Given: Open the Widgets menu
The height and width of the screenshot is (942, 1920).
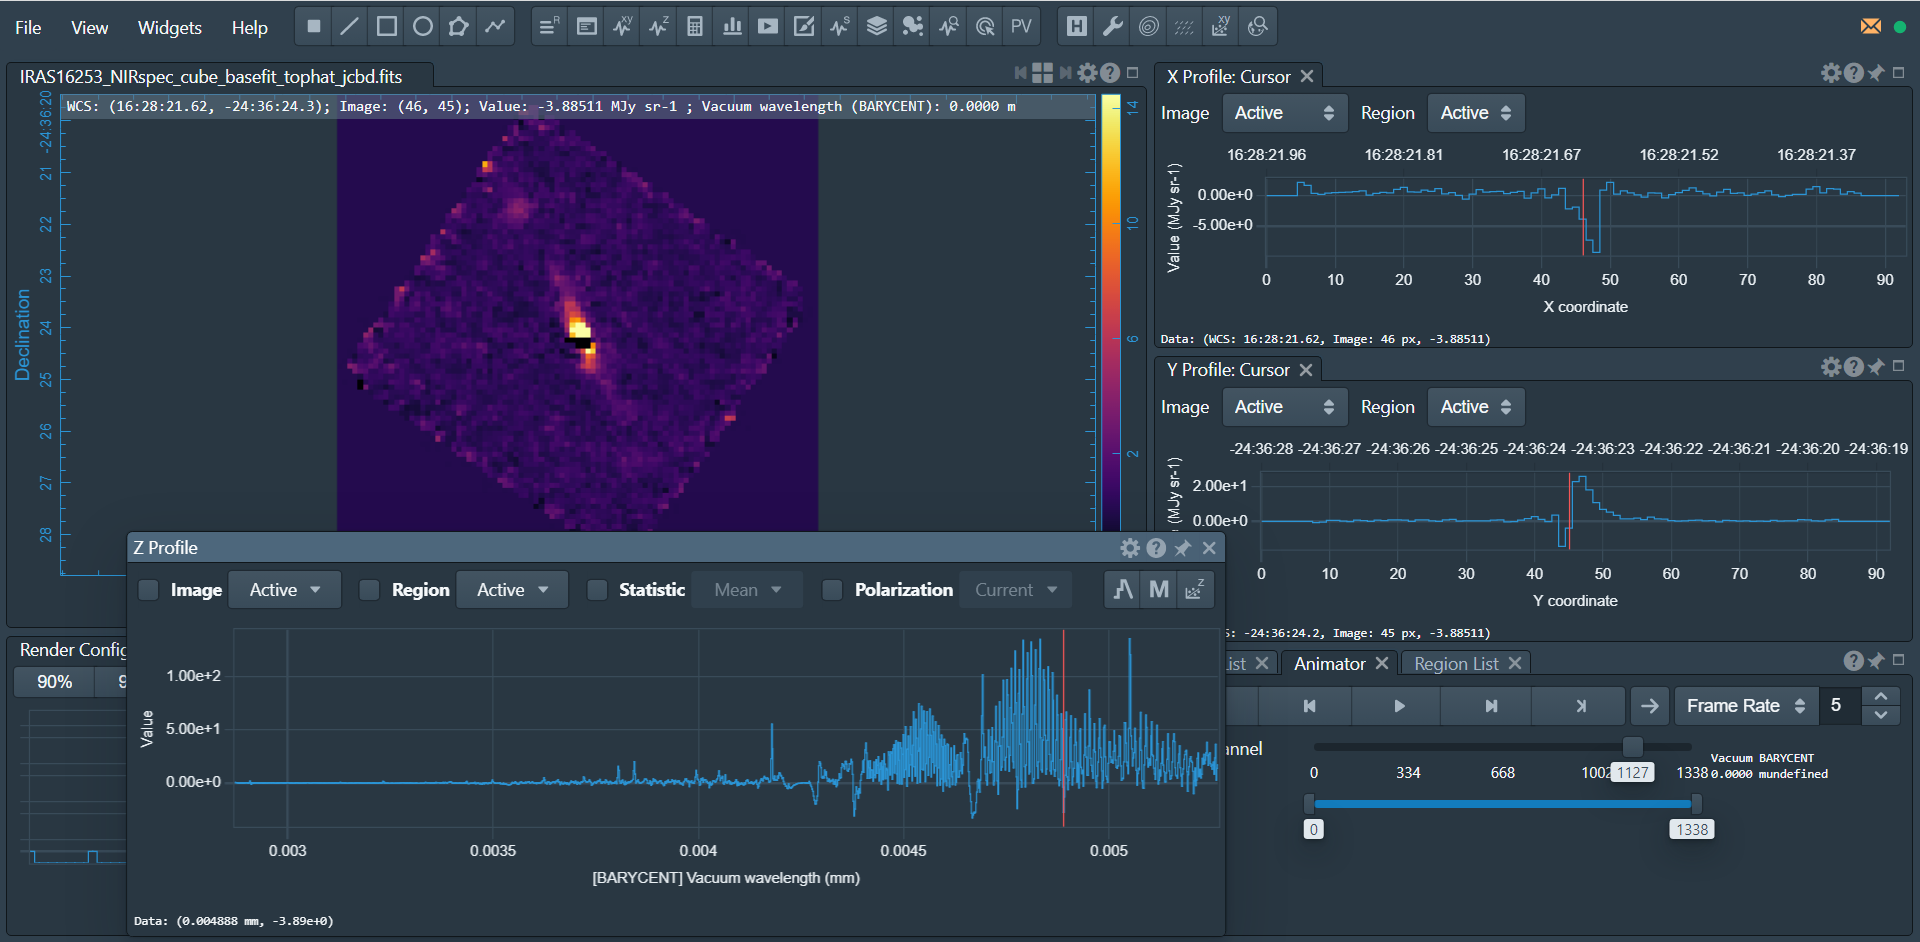Looking at the screenshot, I should (x=169, y=28).
